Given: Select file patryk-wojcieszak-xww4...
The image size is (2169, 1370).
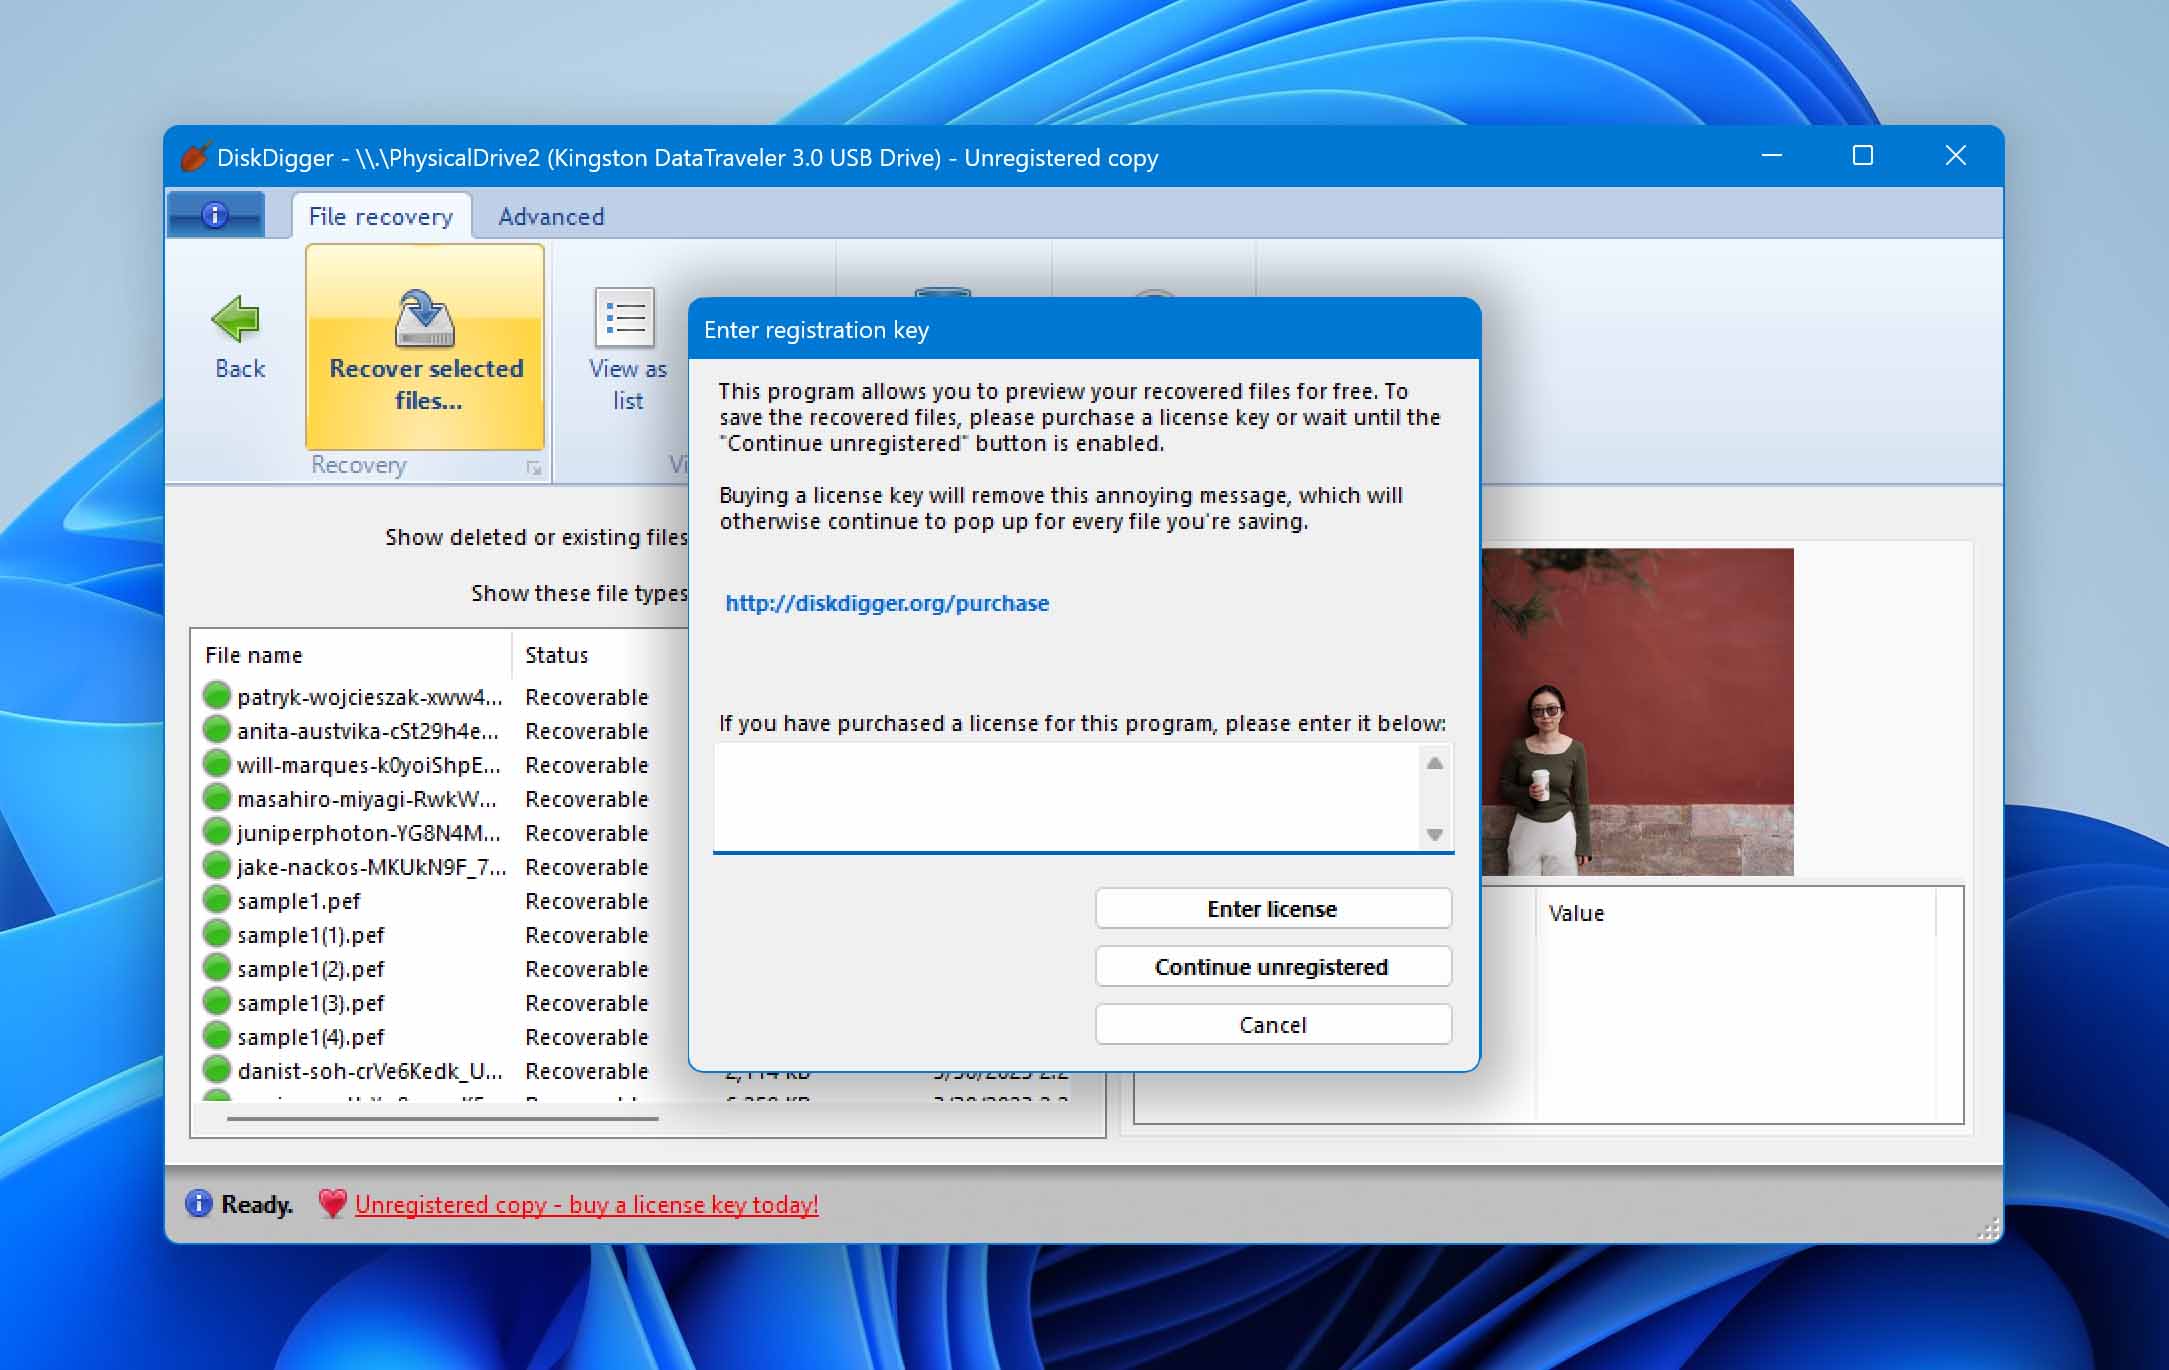Looking at the screenshot, I should coord(369,697).
